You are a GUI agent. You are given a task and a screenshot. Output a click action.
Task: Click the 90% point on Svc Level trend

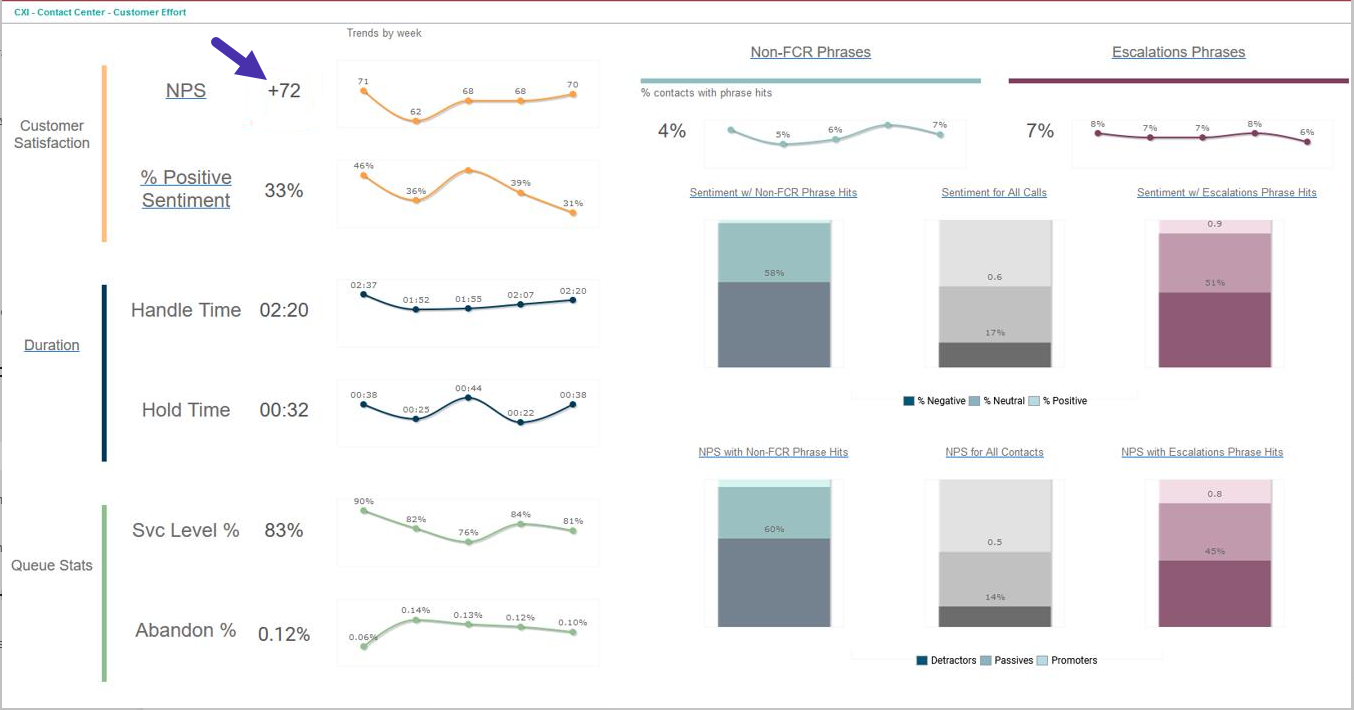click(x=364, y=511)
